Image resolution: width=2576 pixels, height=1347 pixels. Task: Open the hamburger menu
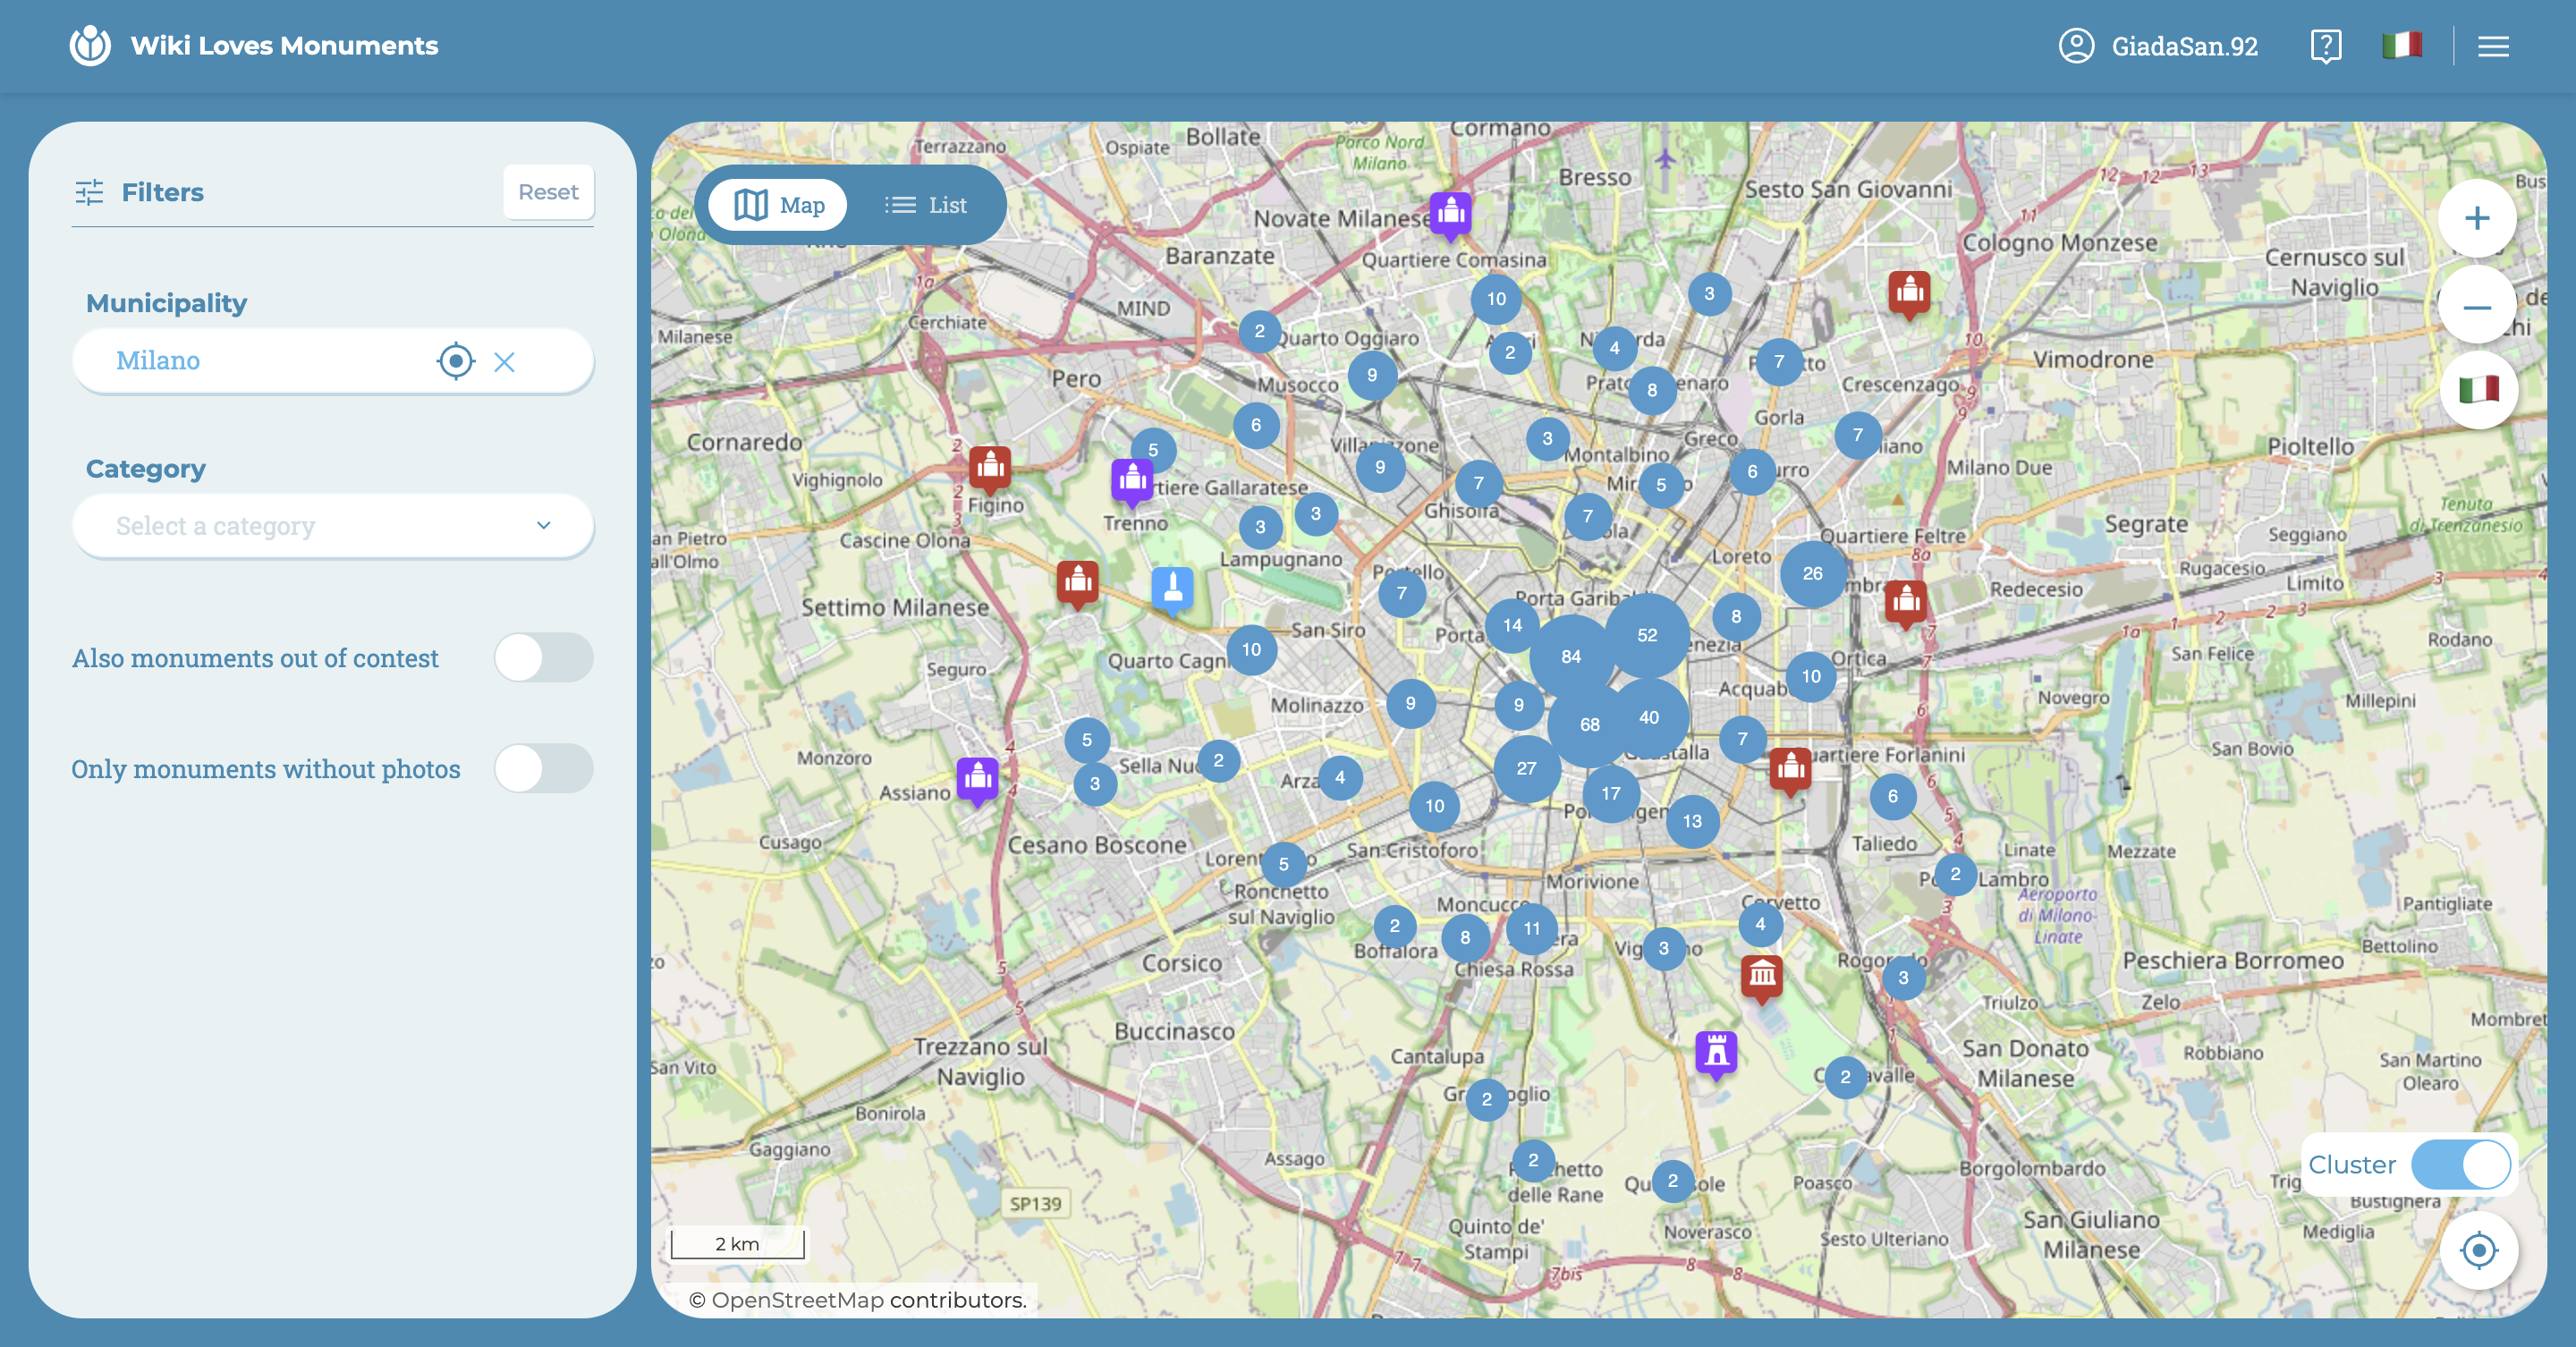[2492, 46]
